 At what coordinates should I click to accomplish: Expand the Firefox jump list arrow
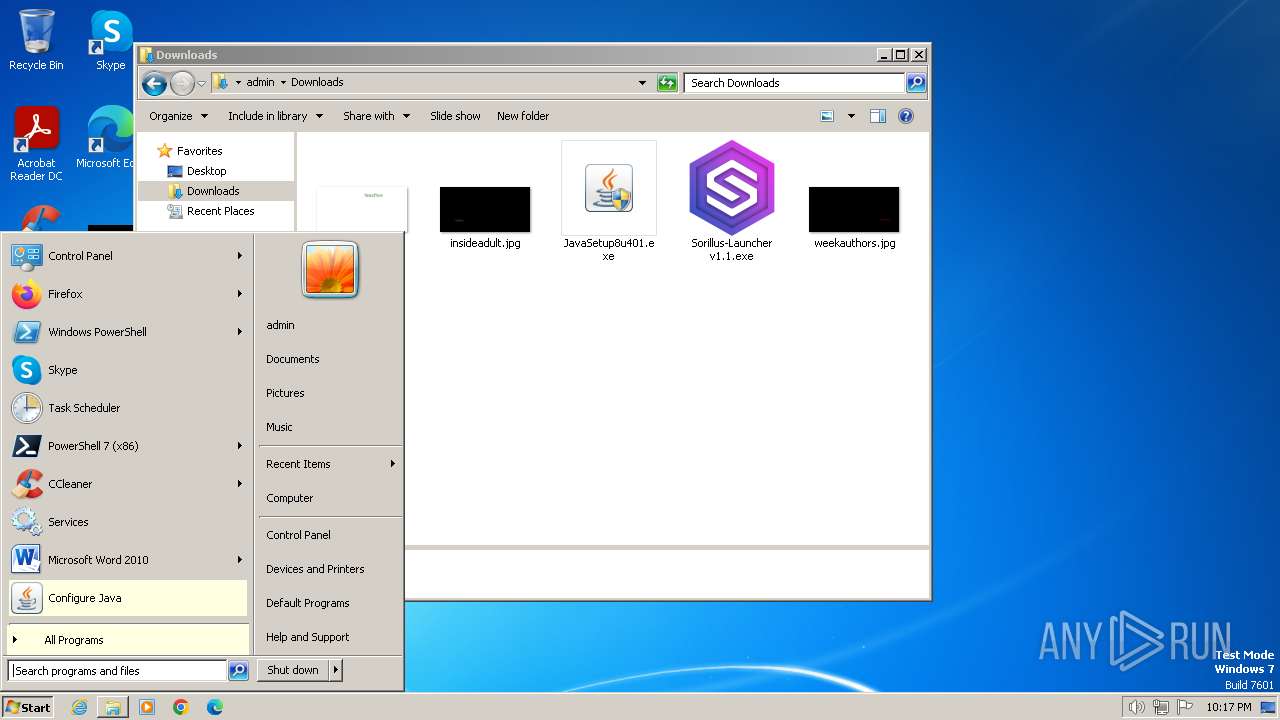click(x=240, y=294)
